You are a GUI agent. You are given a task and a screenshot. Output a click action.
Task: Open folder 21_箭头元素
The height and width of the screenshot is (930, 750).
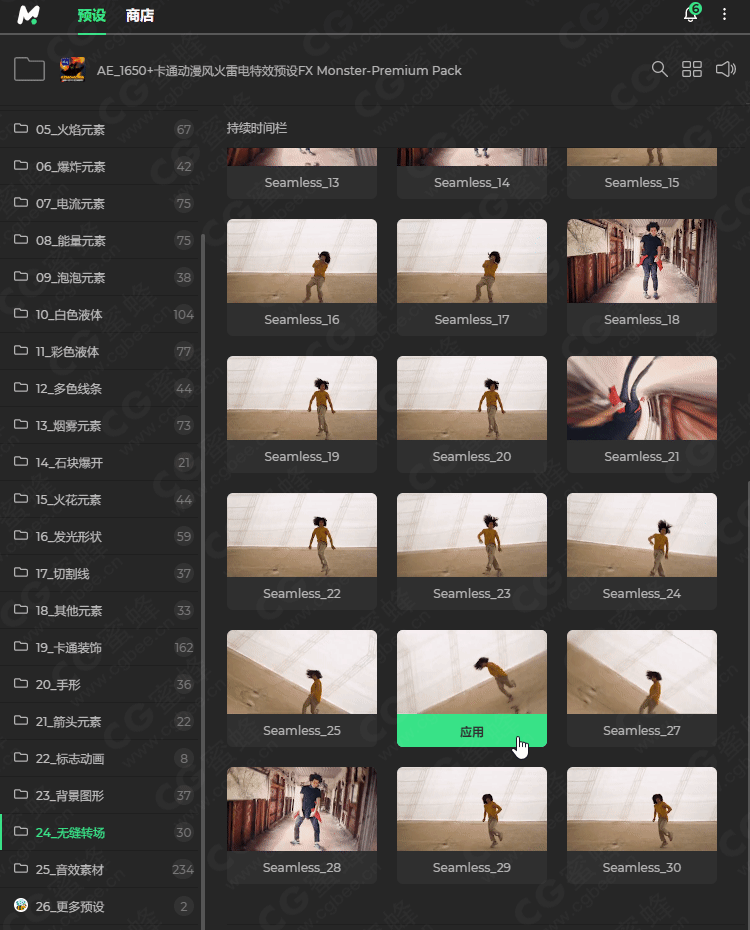pyautogui.click(x=100, y=721)
